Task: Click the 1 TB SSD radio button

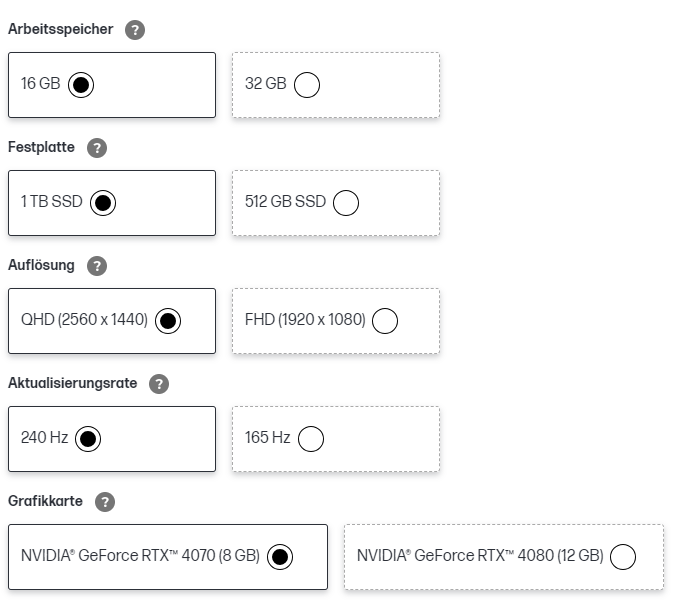Action: (x=103, y=203)
